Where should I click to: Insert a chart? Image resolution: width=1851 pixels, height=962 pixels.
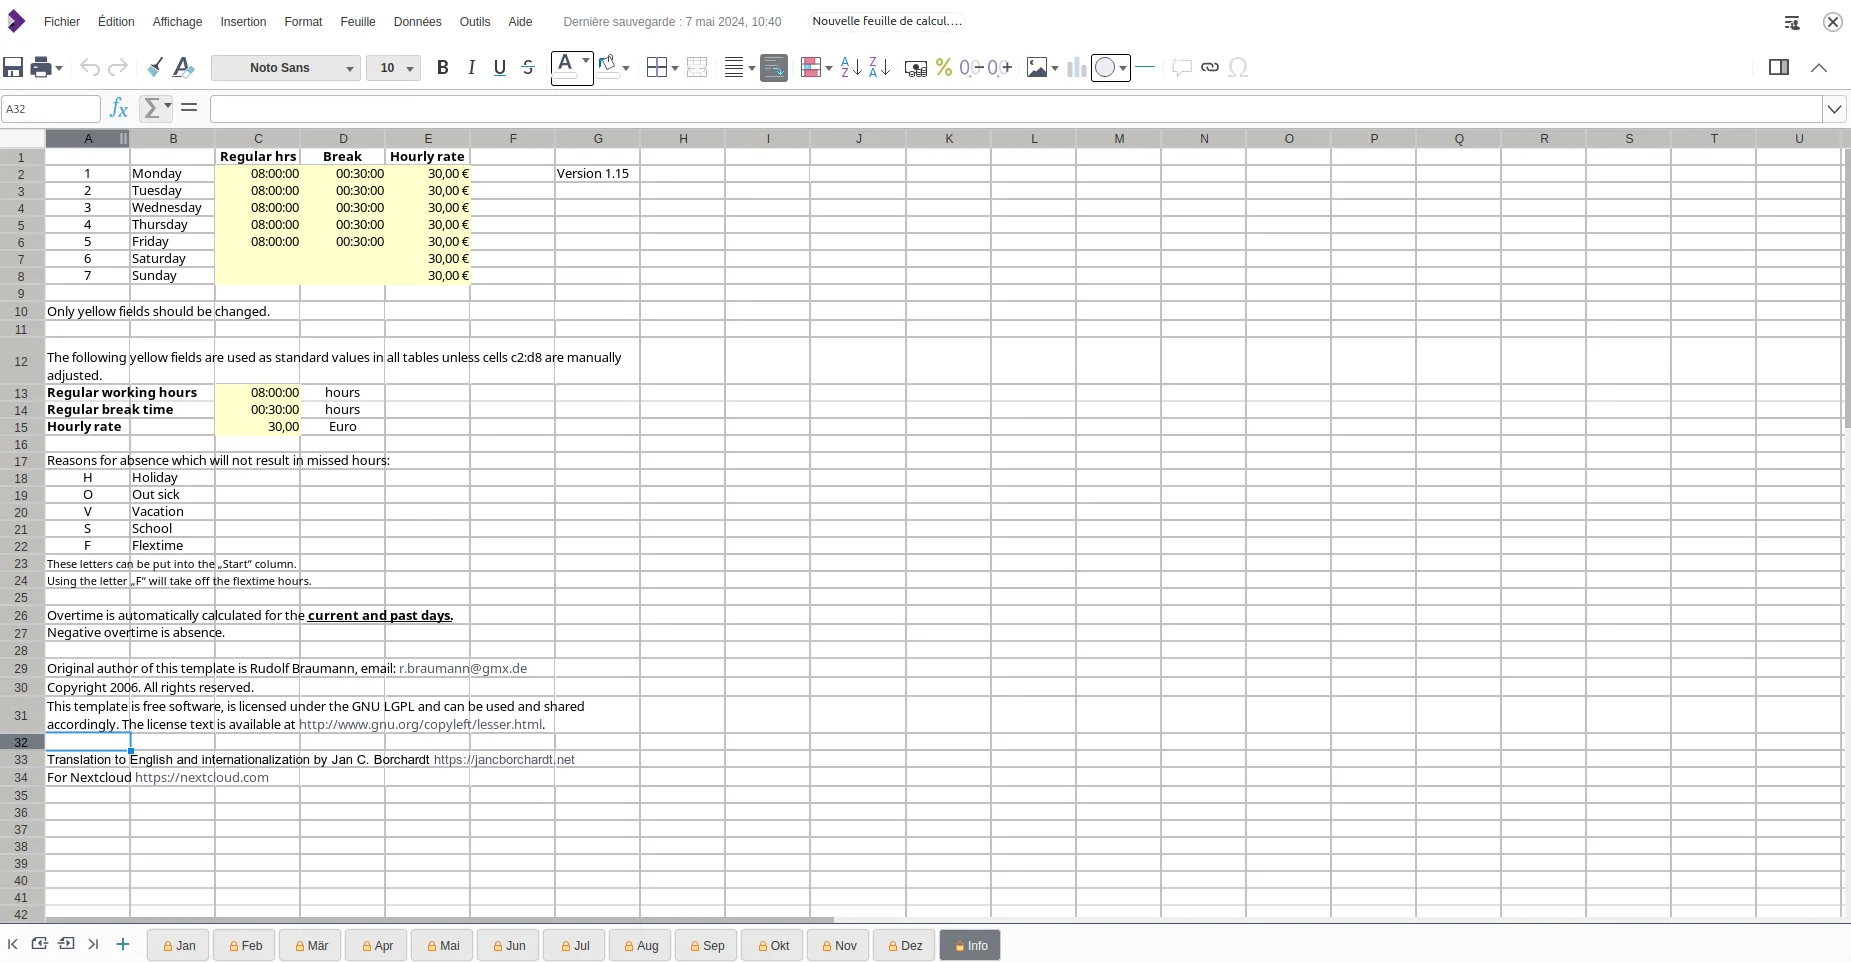(1076, 68)
